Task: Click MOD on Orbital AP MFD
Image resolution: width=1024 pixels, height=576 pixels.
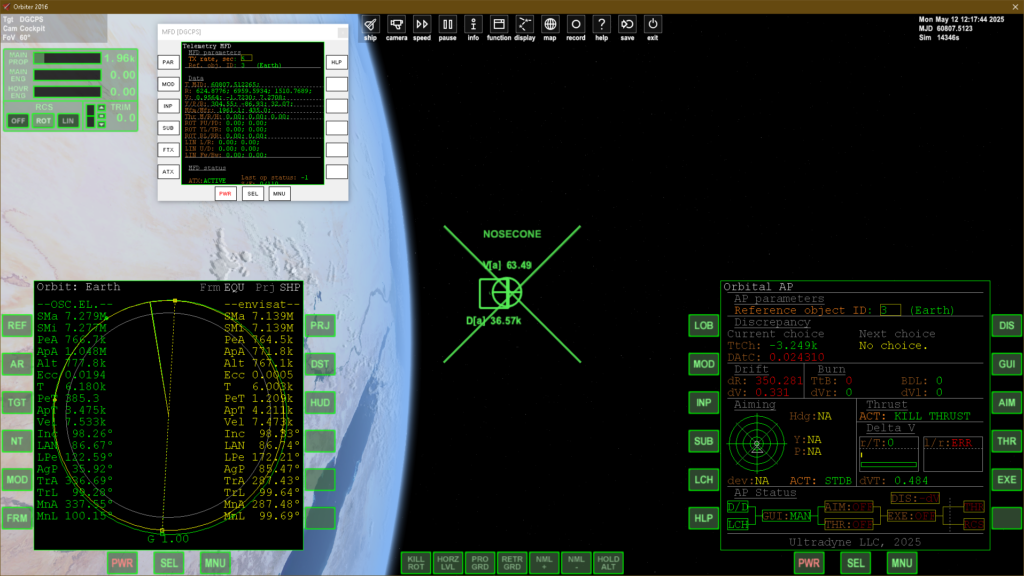Action: 703,364
